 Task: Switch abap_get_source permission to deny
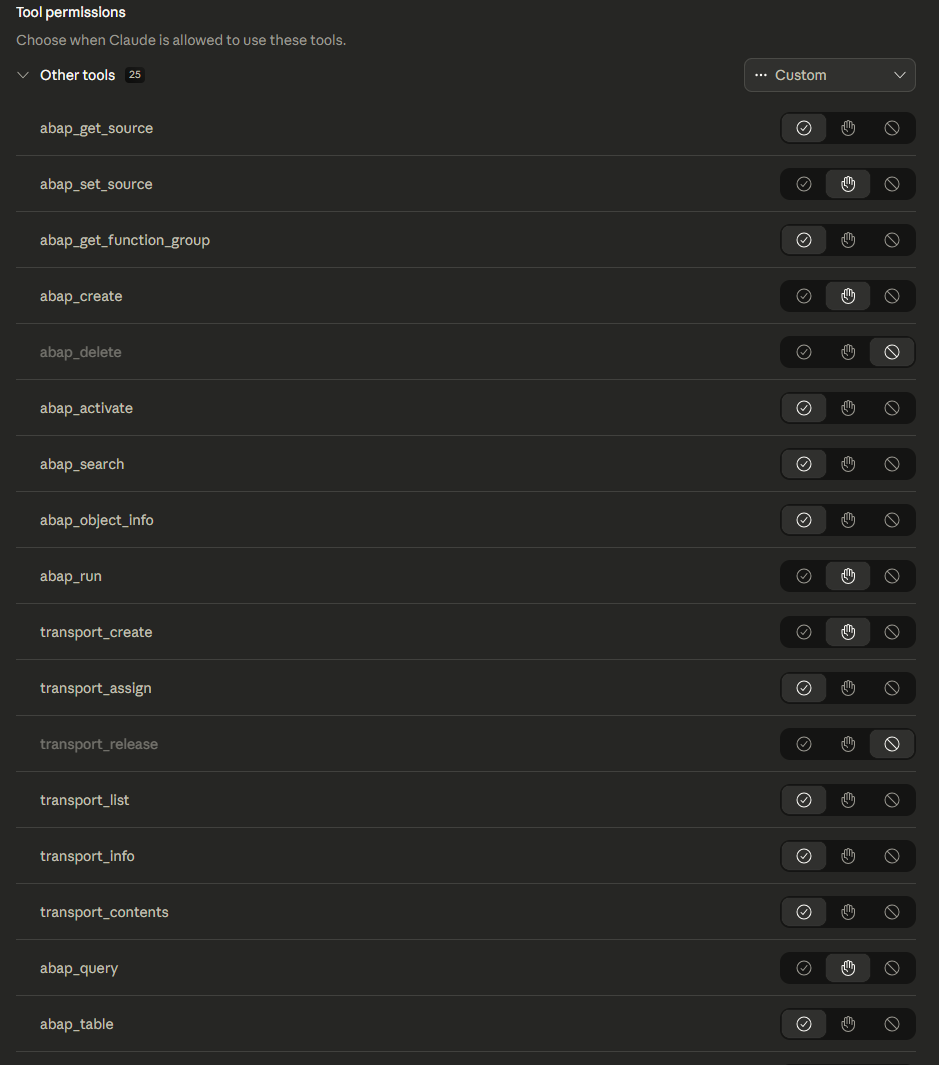pos(892,128)
